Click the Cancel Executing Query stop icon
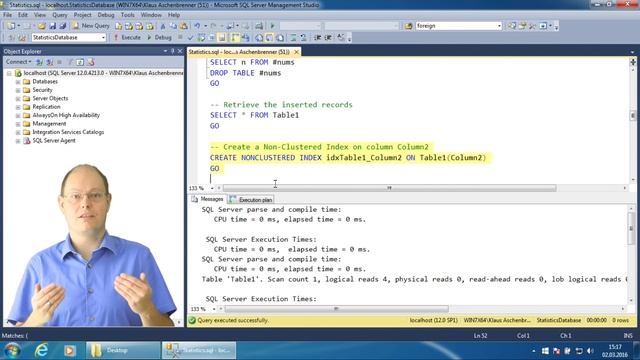The width and height of the screenshot is (640, 360). click(x=180, y=38)
